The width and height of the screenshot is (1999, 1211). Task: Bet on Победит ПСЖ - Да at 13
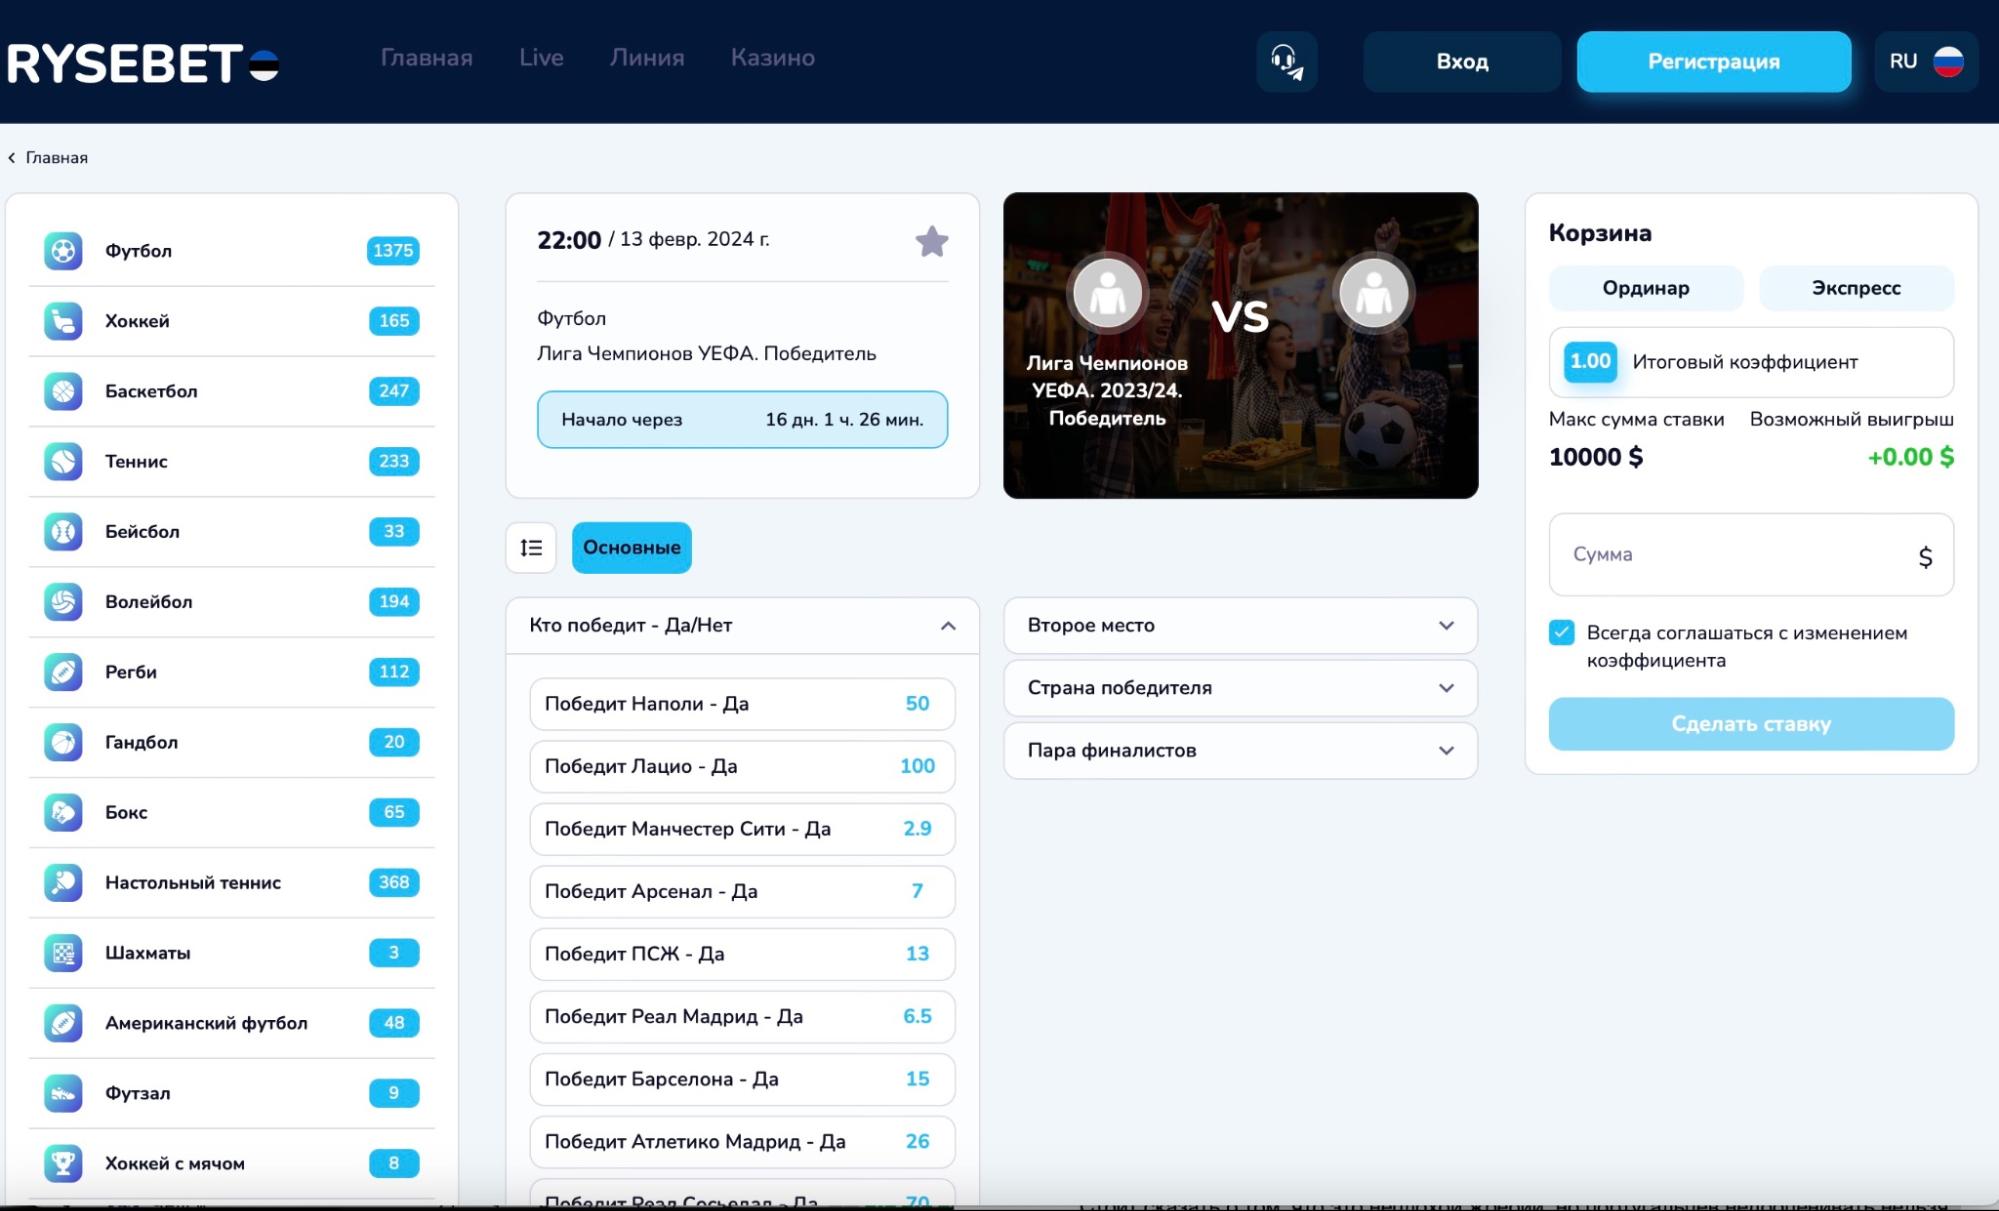click(x=742, y=954)
